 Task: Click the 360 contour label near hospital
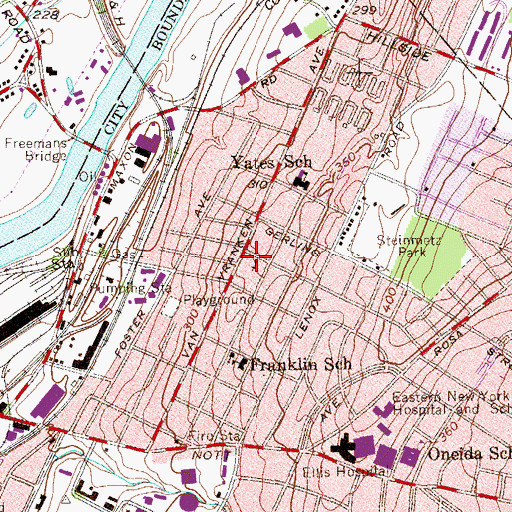pyautogui.click(x=448, y=431)
